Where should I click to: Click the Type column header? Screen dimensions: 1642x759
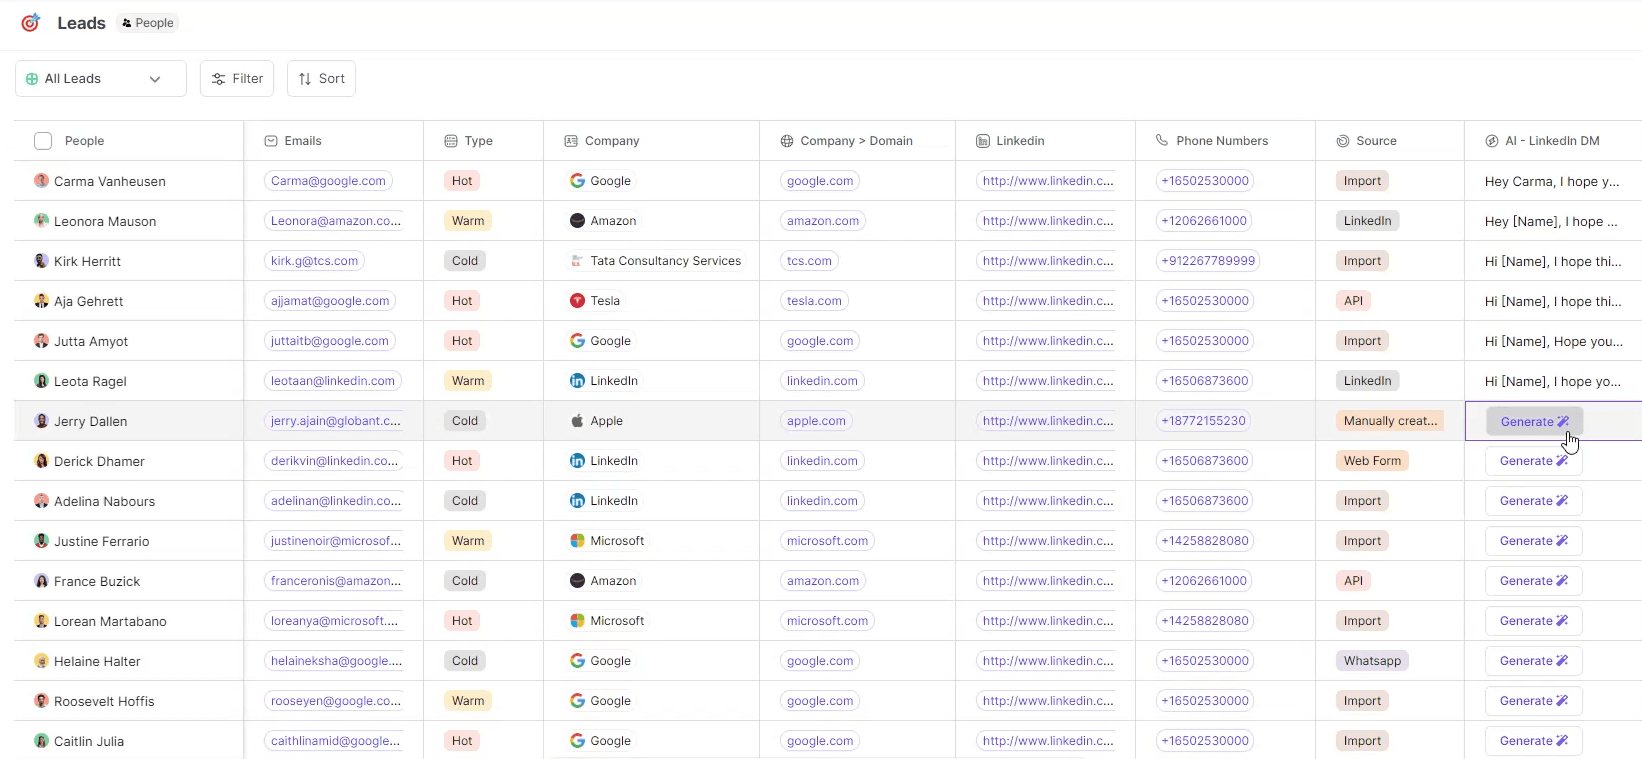(478, 141)
